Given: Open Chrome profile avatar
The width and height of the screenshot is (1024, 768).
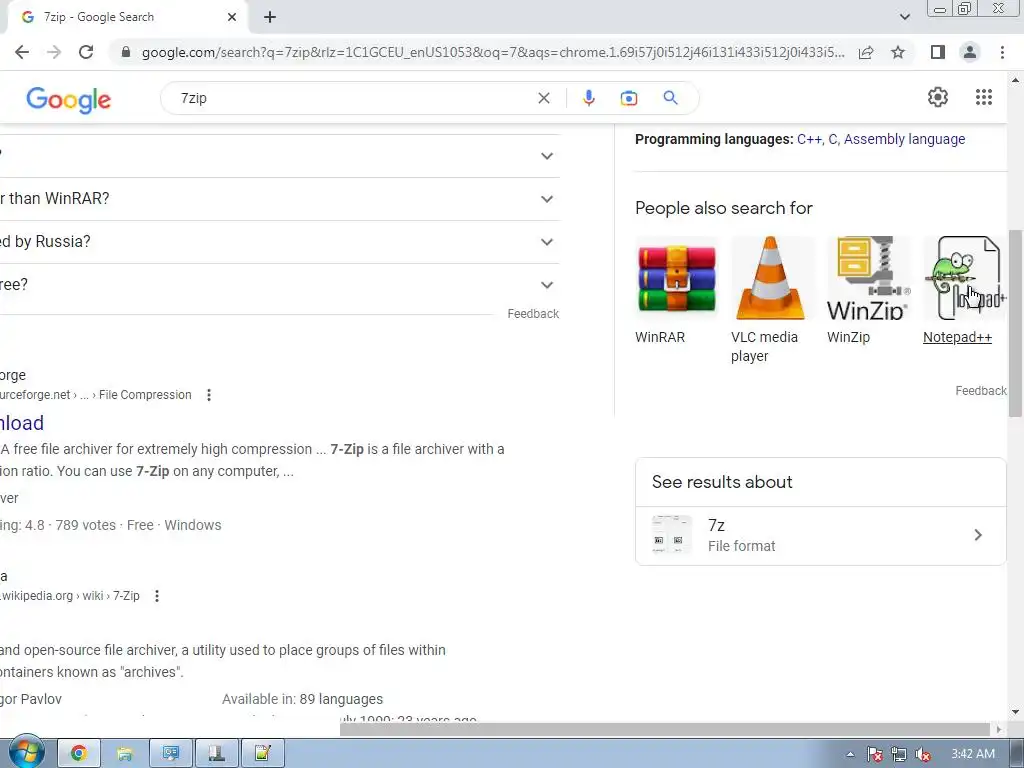Looking at the screenshot, I should 970,52.
